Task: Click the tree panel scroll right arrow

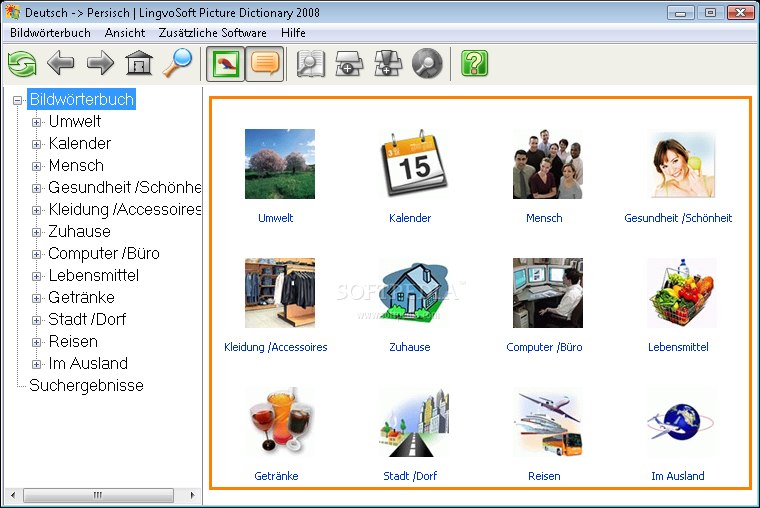Action: 192,495
